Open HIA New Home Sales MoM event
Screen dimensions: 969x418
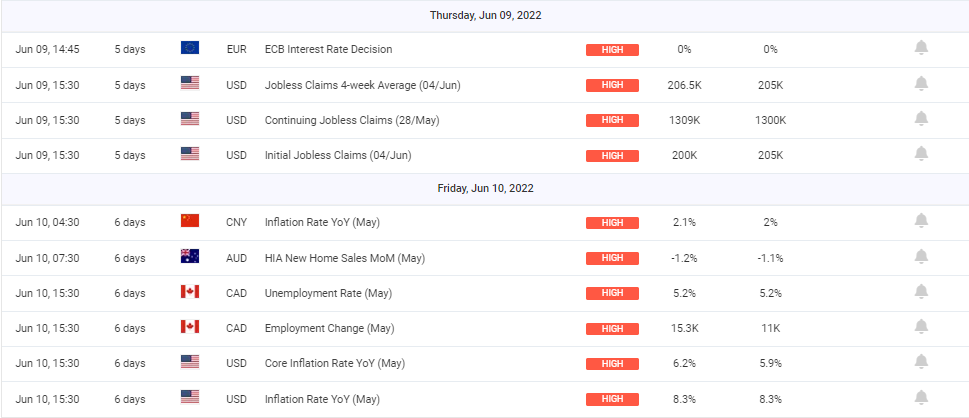[x=344, y=258]
